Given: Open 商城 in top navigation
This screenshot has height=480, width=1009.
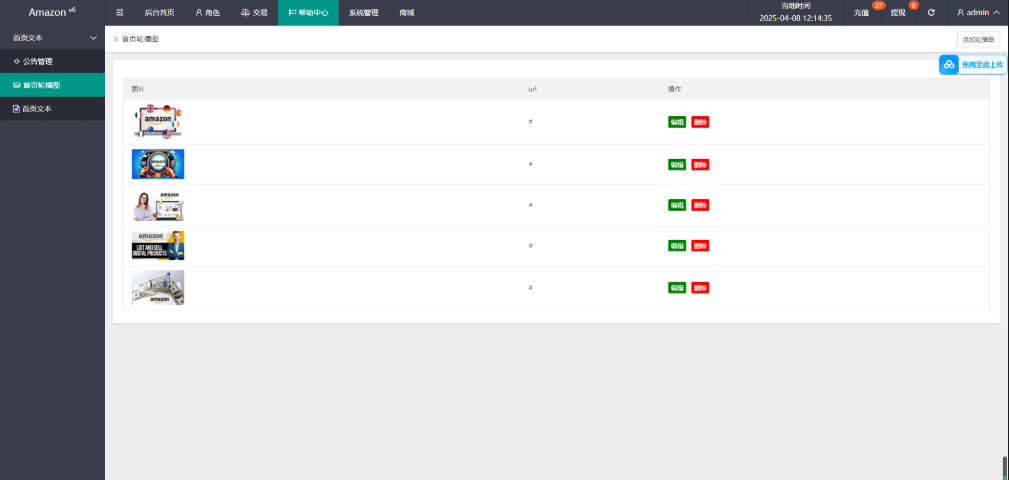Looking at the screenshot, I should point(407,12).
